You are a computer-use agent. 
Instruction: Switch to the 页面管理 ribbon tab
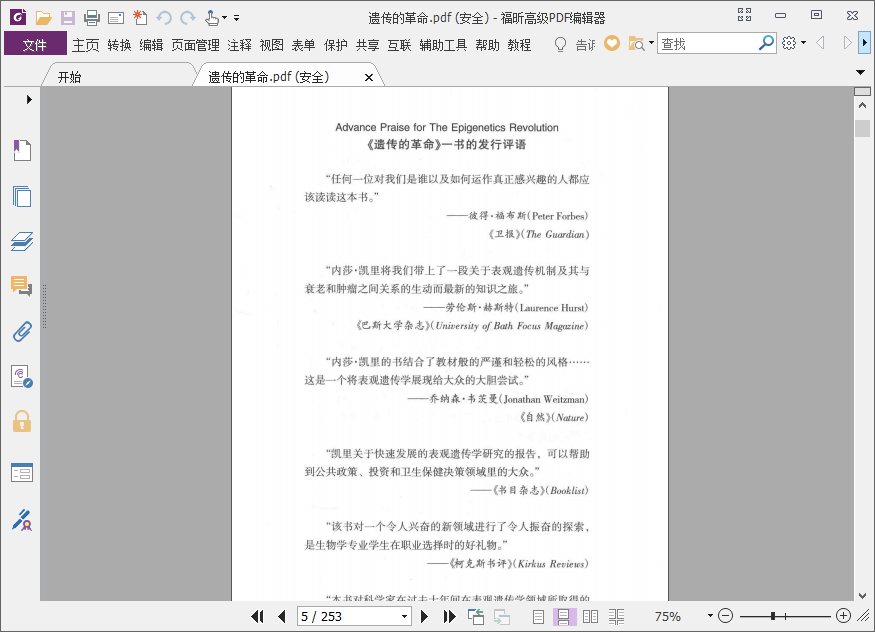coord(195,45)
